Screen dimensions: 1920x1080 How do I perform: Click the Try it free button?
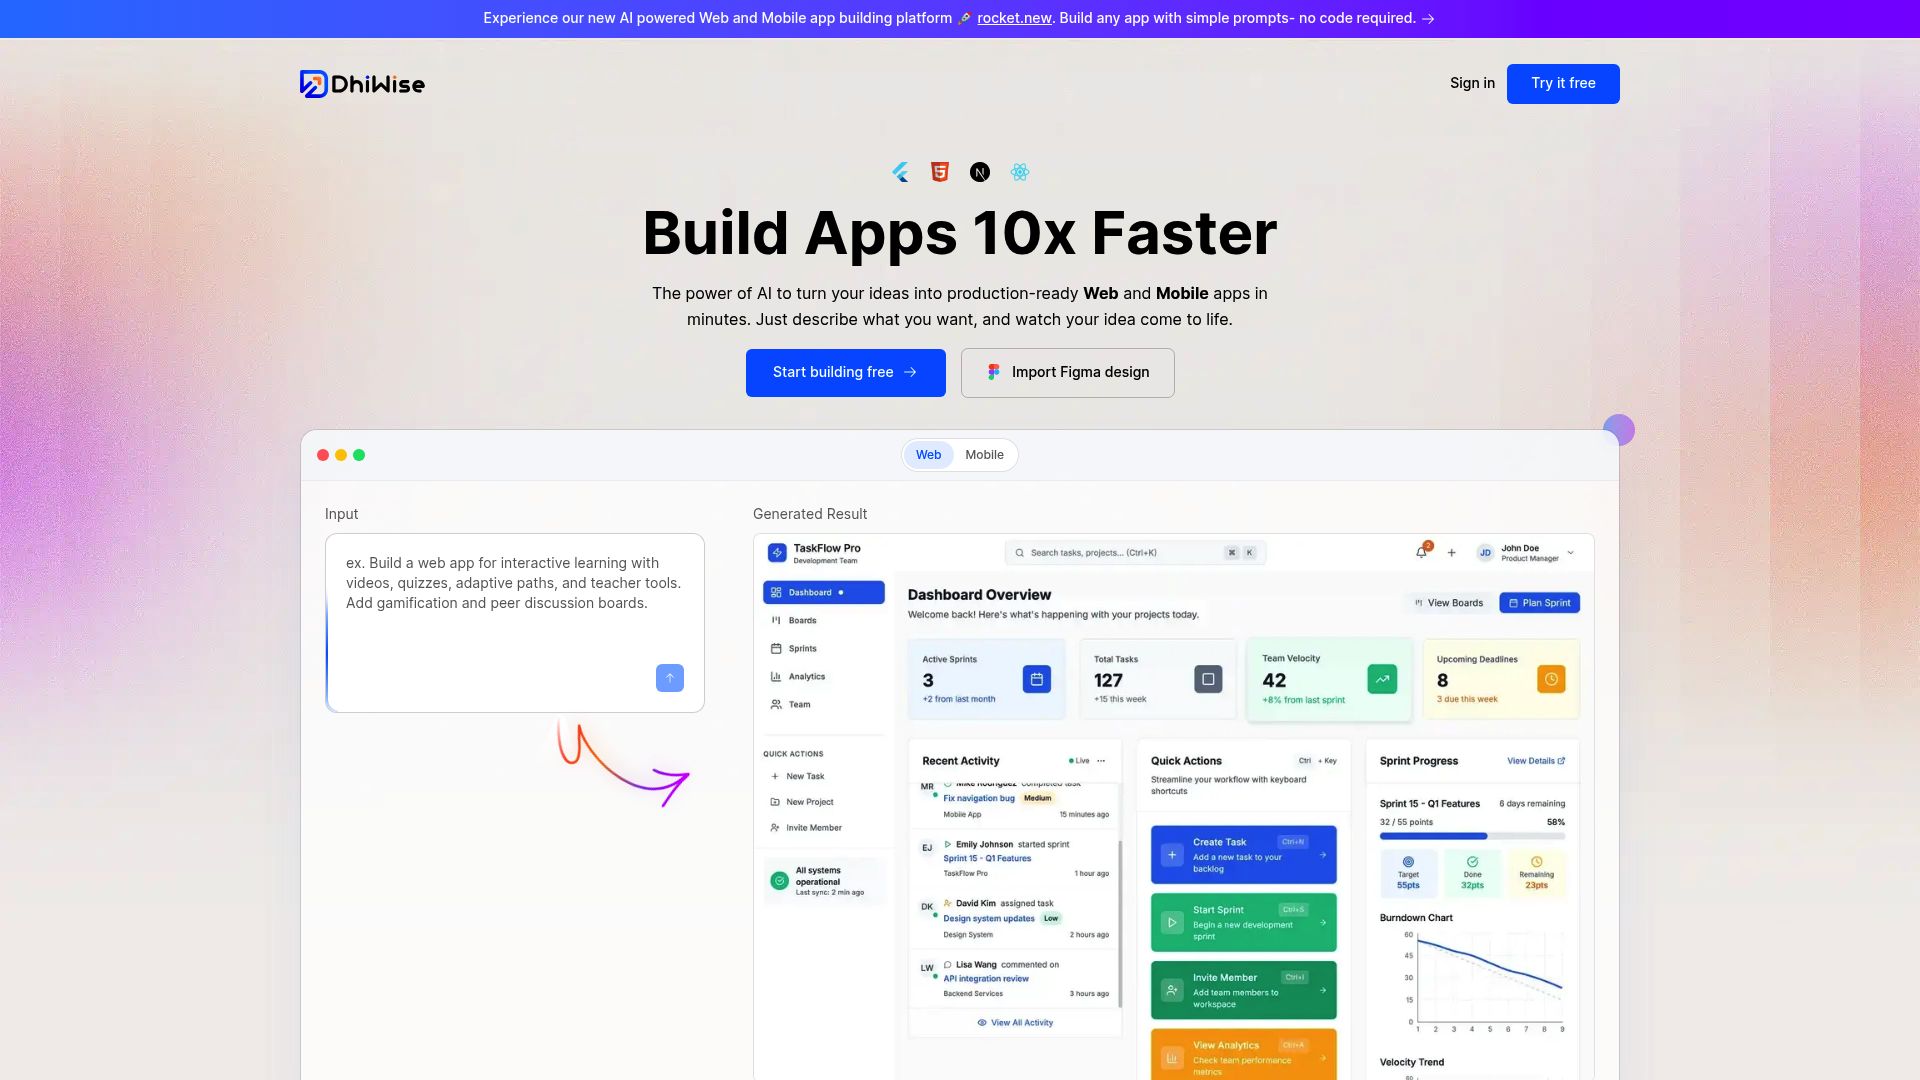tap(1563, 84)
